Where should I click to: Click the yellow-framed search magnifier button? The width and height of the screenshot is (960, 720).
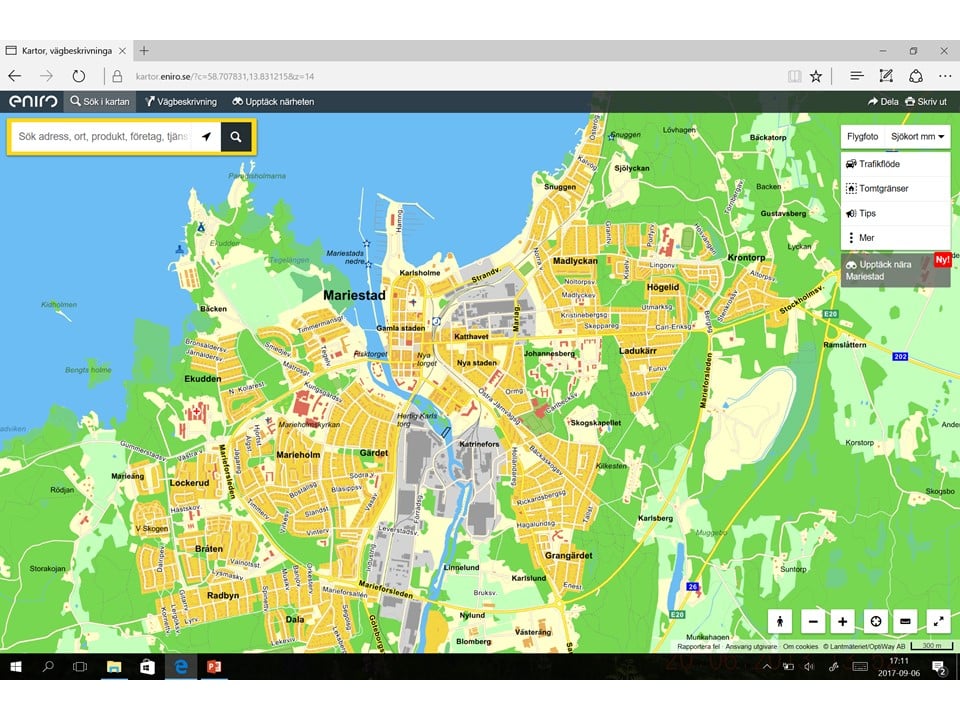(236, 137)
